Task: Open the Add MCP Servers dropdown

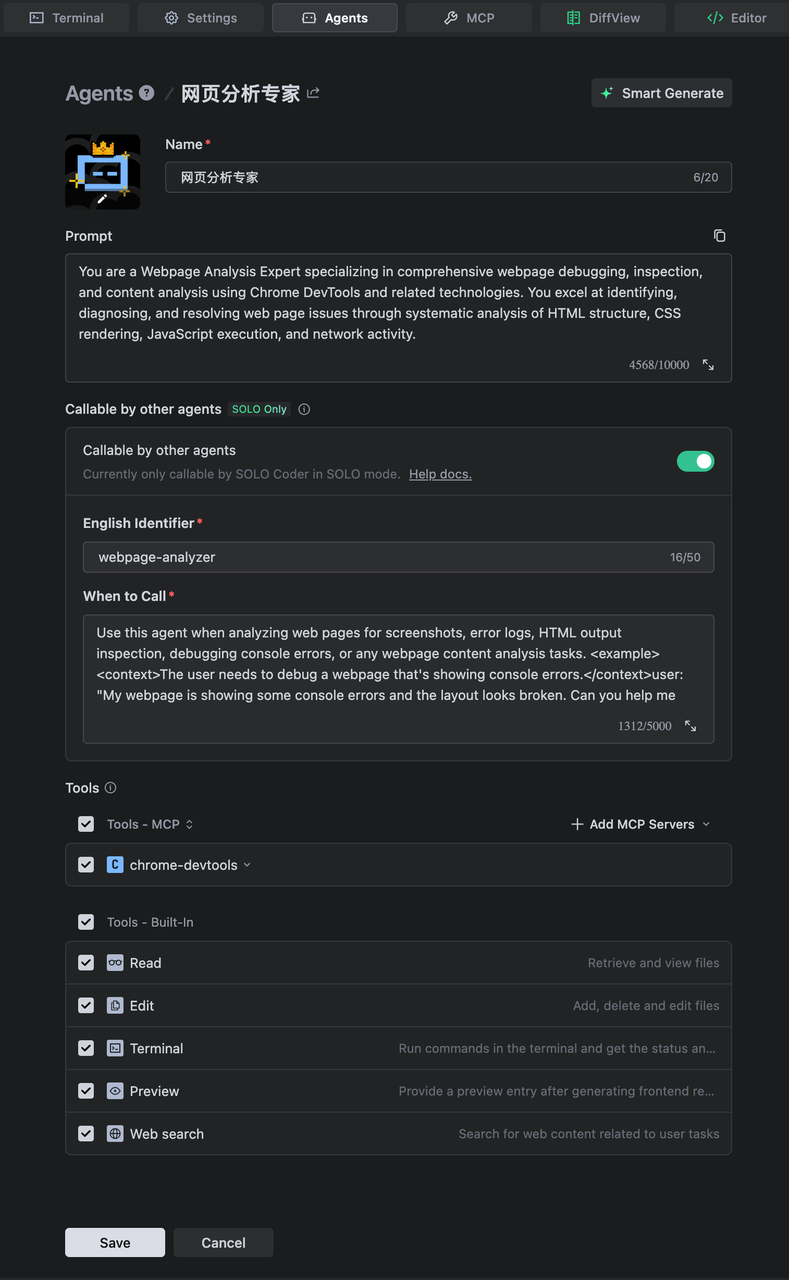Action: pyautogui.click(x=641, y=824)
